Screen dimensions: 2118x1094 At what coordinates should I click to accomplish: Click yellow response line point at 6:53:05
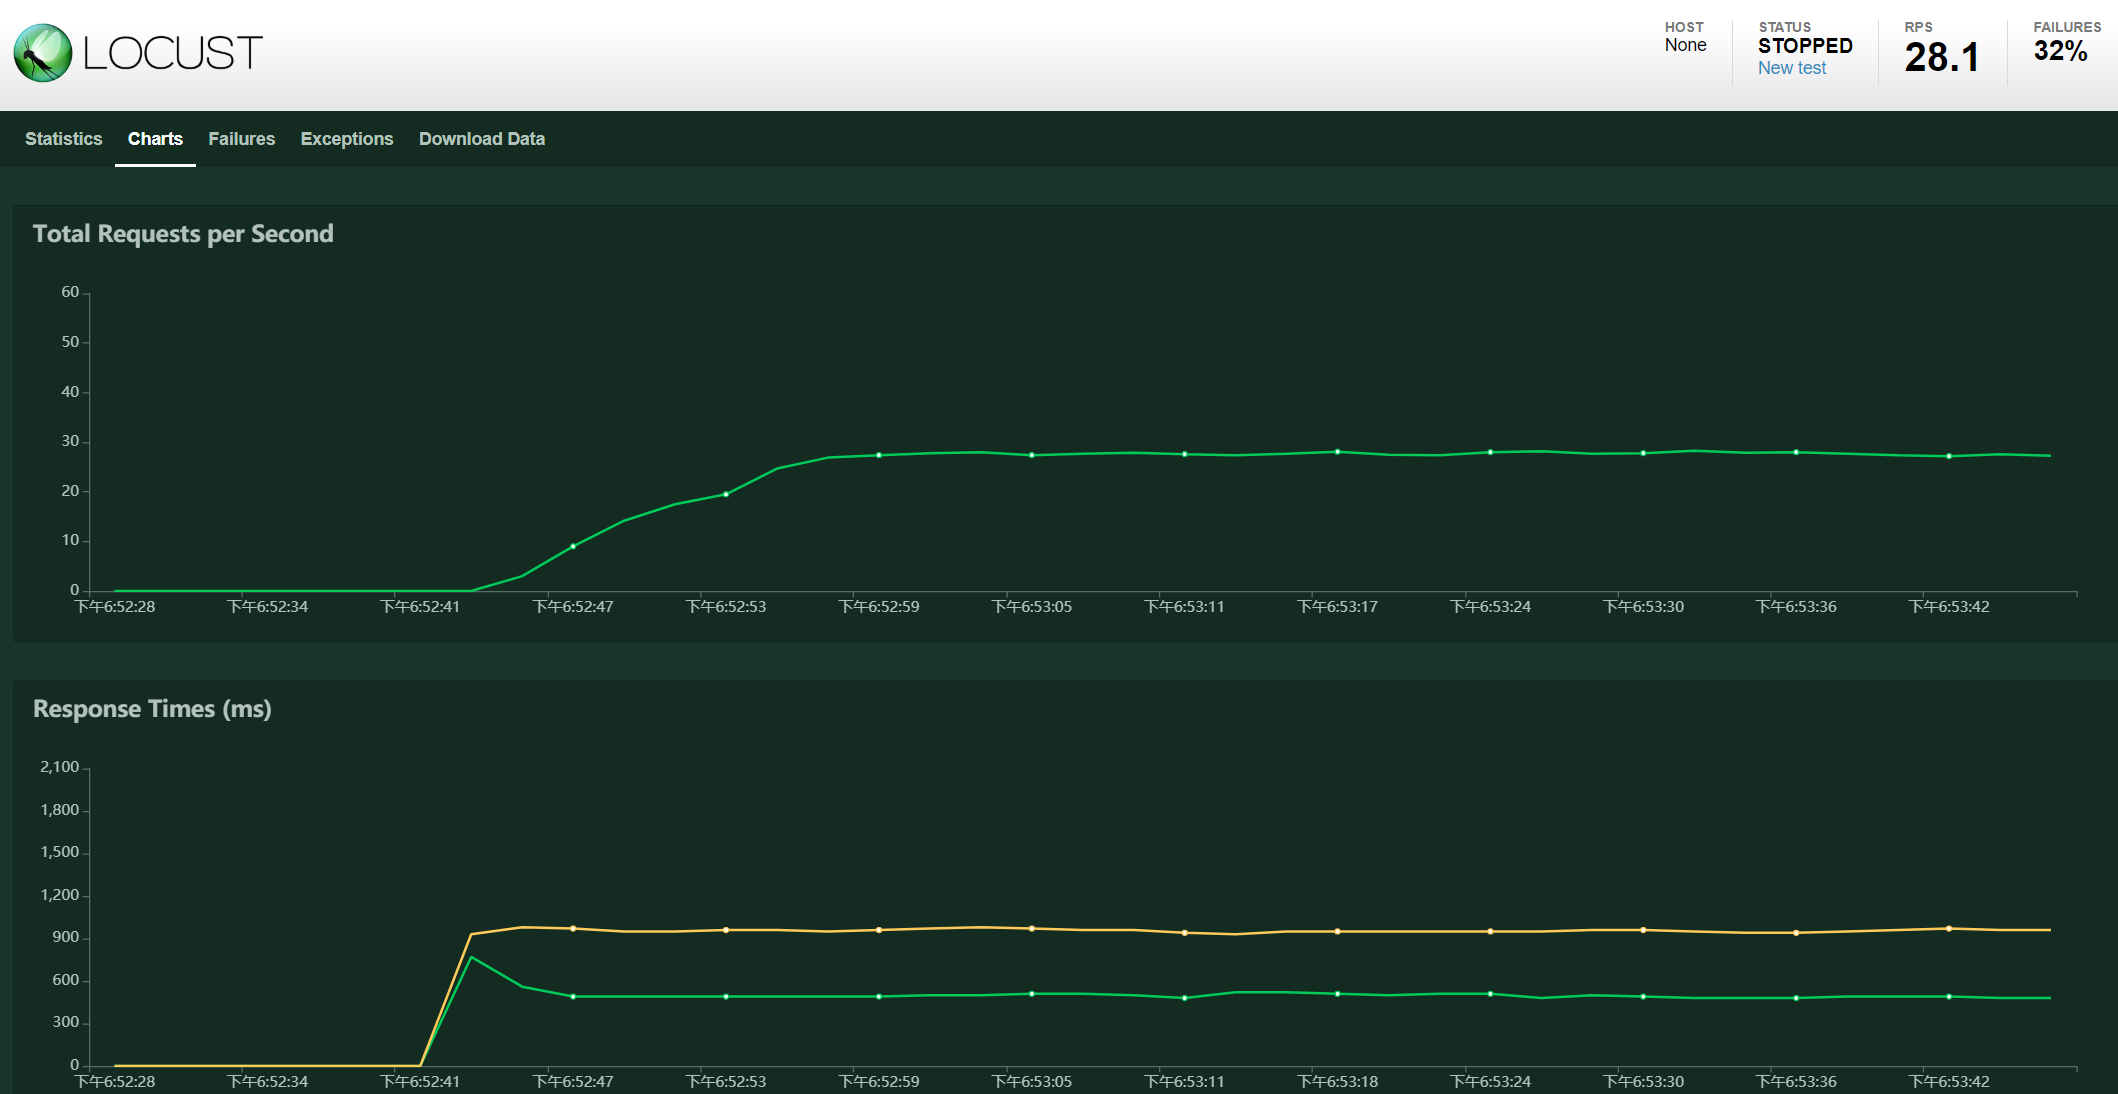(x=1032, y=929)
